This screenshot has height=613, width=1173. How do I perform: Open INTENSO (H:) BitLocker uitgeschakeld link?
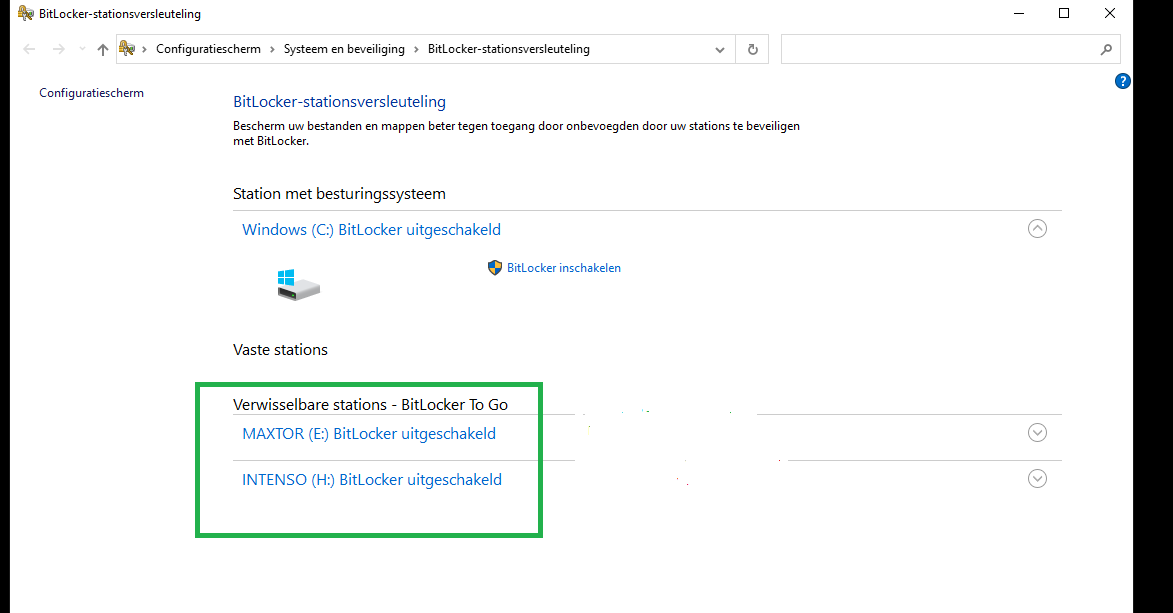point(372,480)
